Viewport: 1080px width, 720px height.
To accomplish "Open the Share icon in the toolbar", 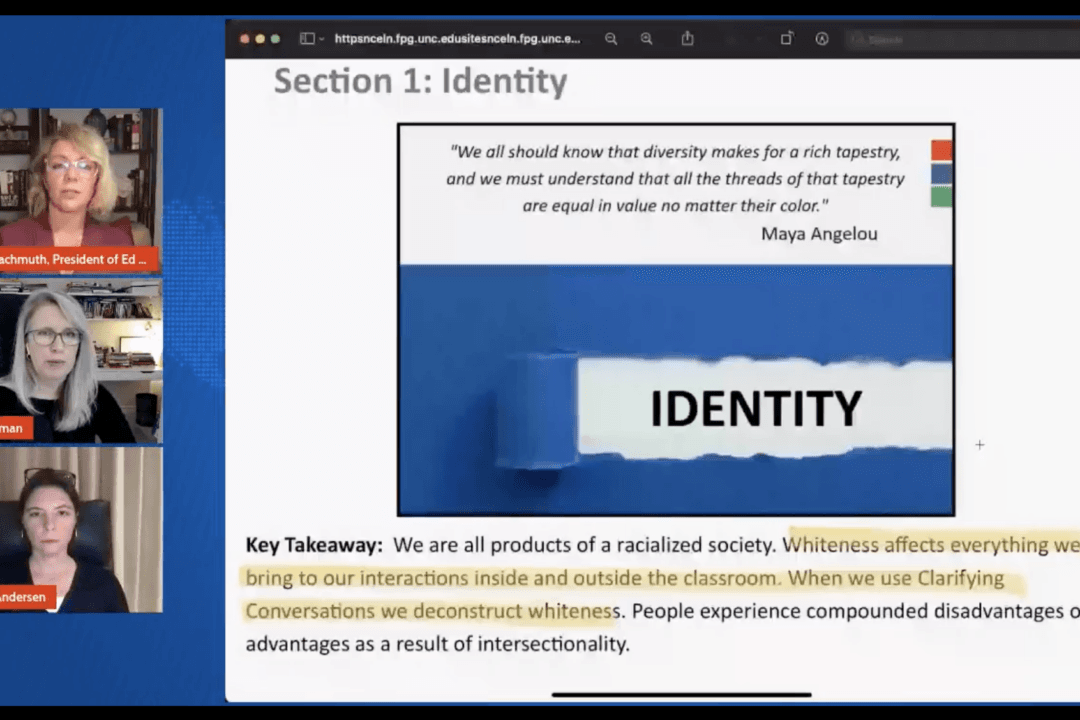I will pyautogui.click(x=687, y=39).
